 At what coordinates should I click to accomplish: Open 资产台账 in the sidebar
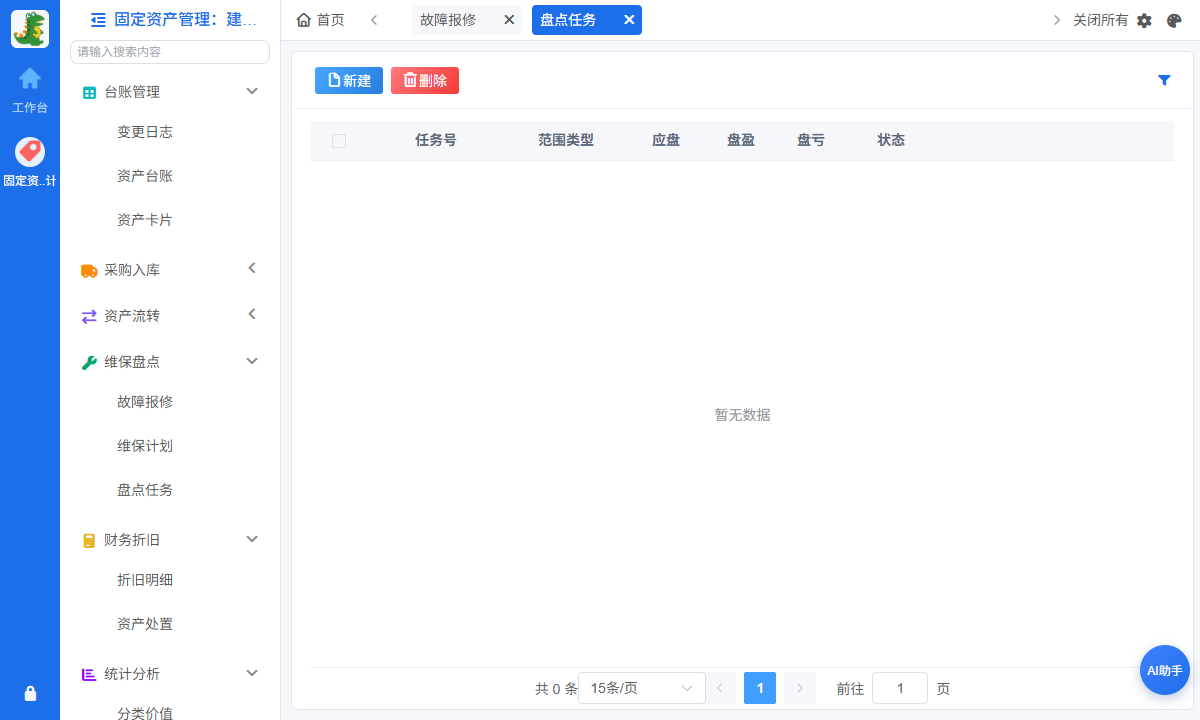click(145, 176)
